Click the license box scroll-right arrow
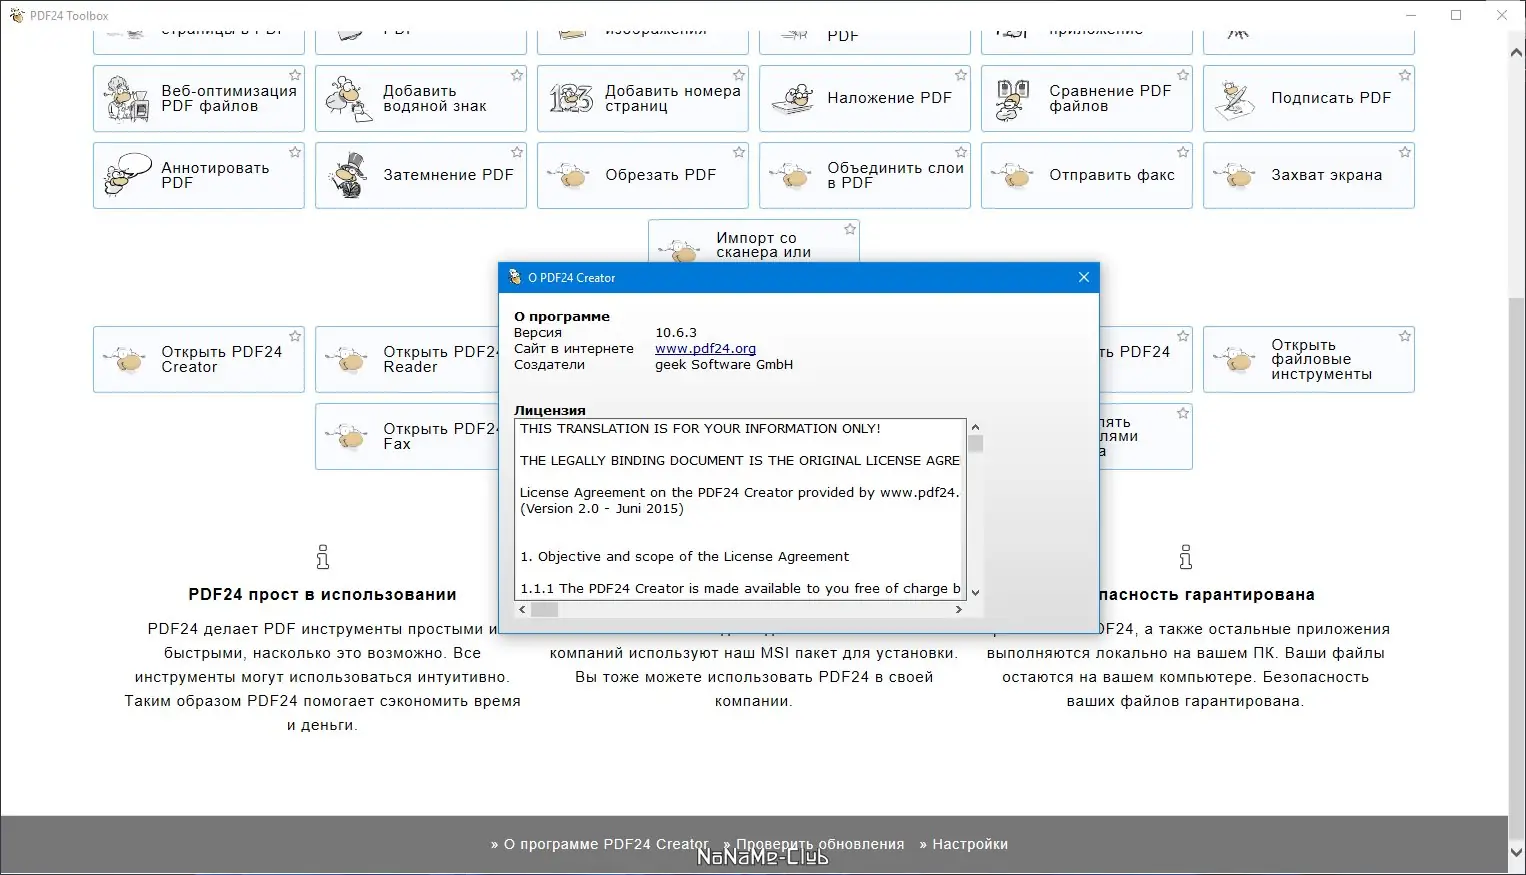 959,609
